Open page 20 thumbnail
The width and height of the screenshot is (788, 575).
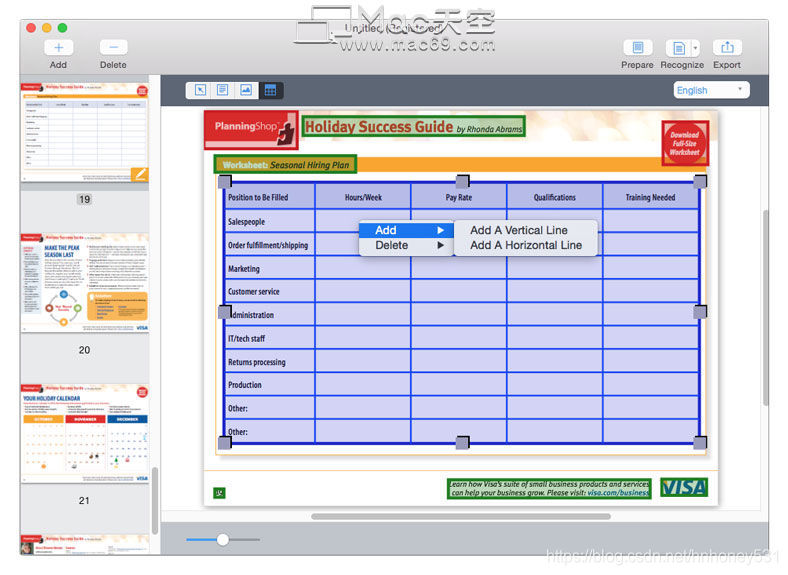[84, 283]
